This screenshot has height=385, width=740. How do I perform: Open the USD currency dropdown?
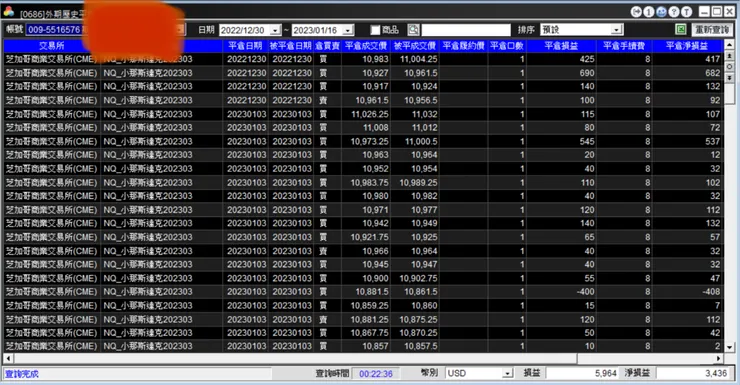[507, 373]
